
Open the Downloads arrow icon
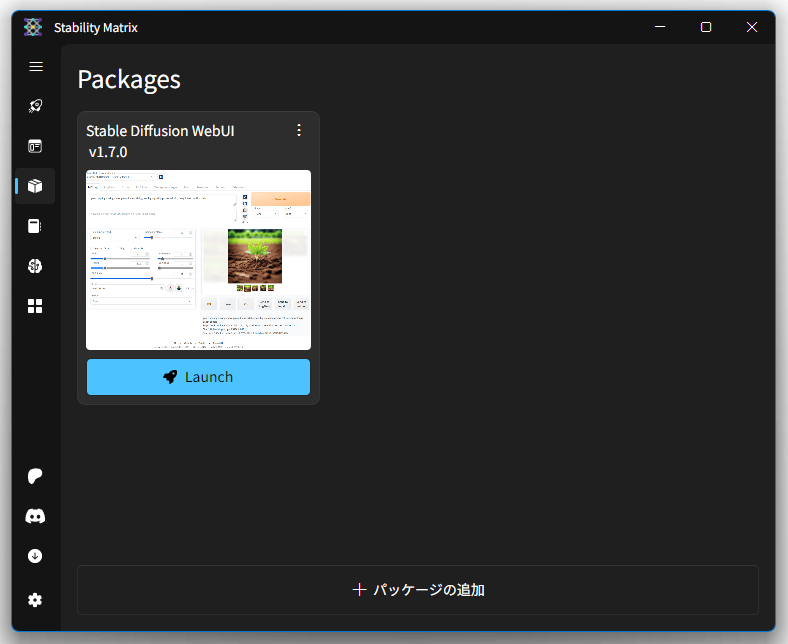point(35,556)
